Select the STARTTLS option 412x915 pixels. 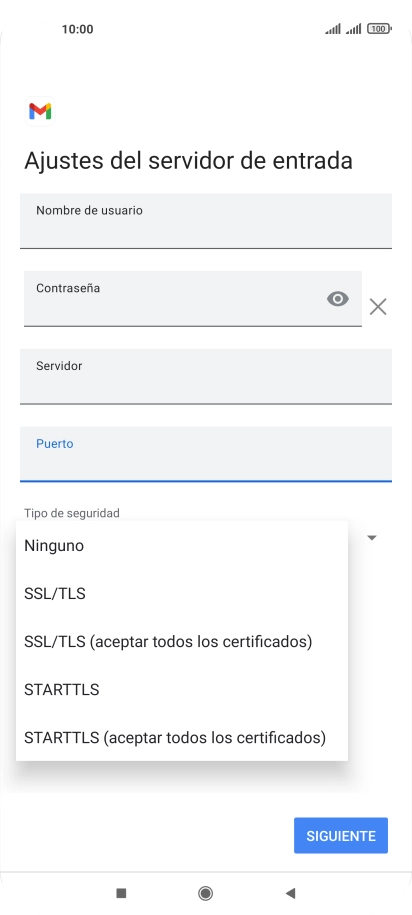coord(182,689)
